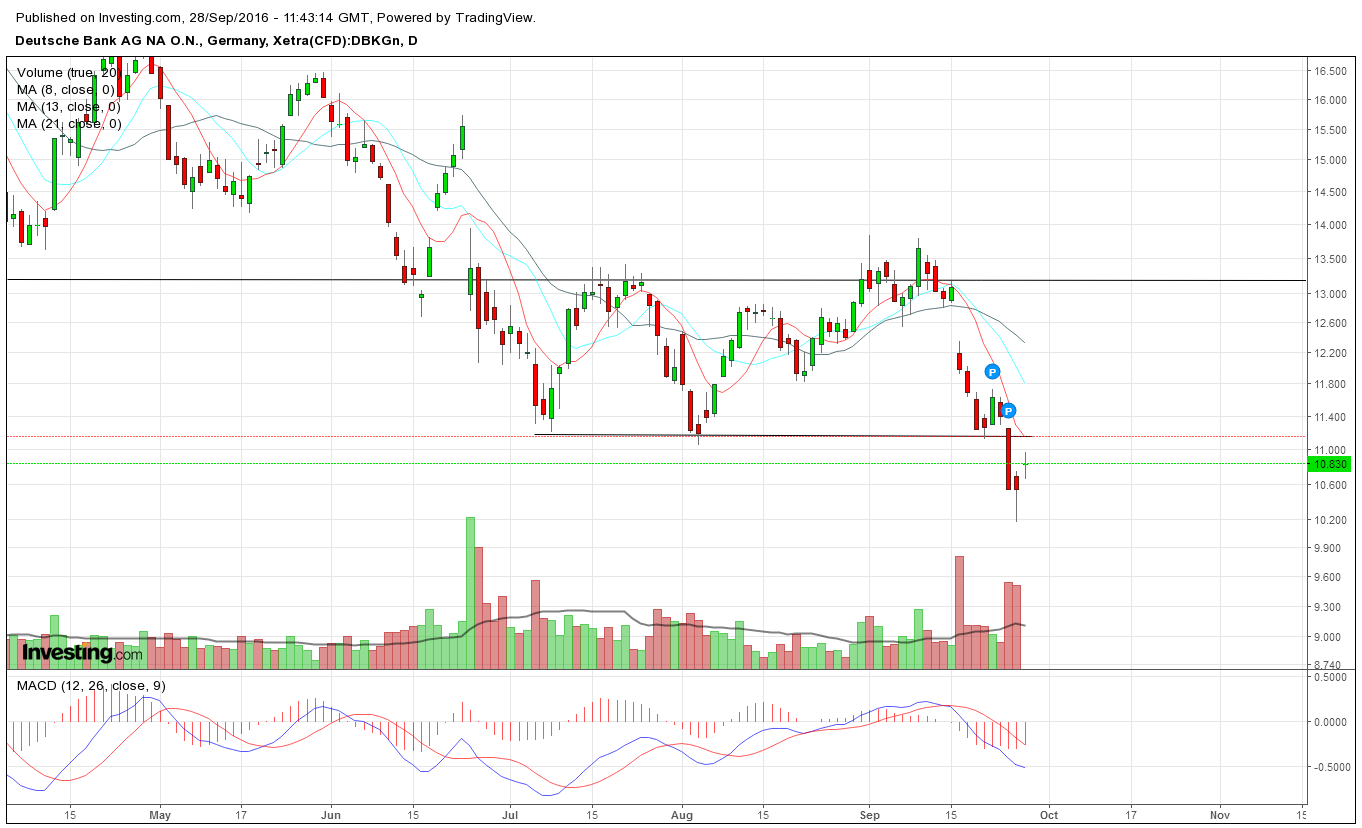Click the 'Jul' date axis label
Viewport: 1362px width, 828px height.
click(x=508, y=815)
